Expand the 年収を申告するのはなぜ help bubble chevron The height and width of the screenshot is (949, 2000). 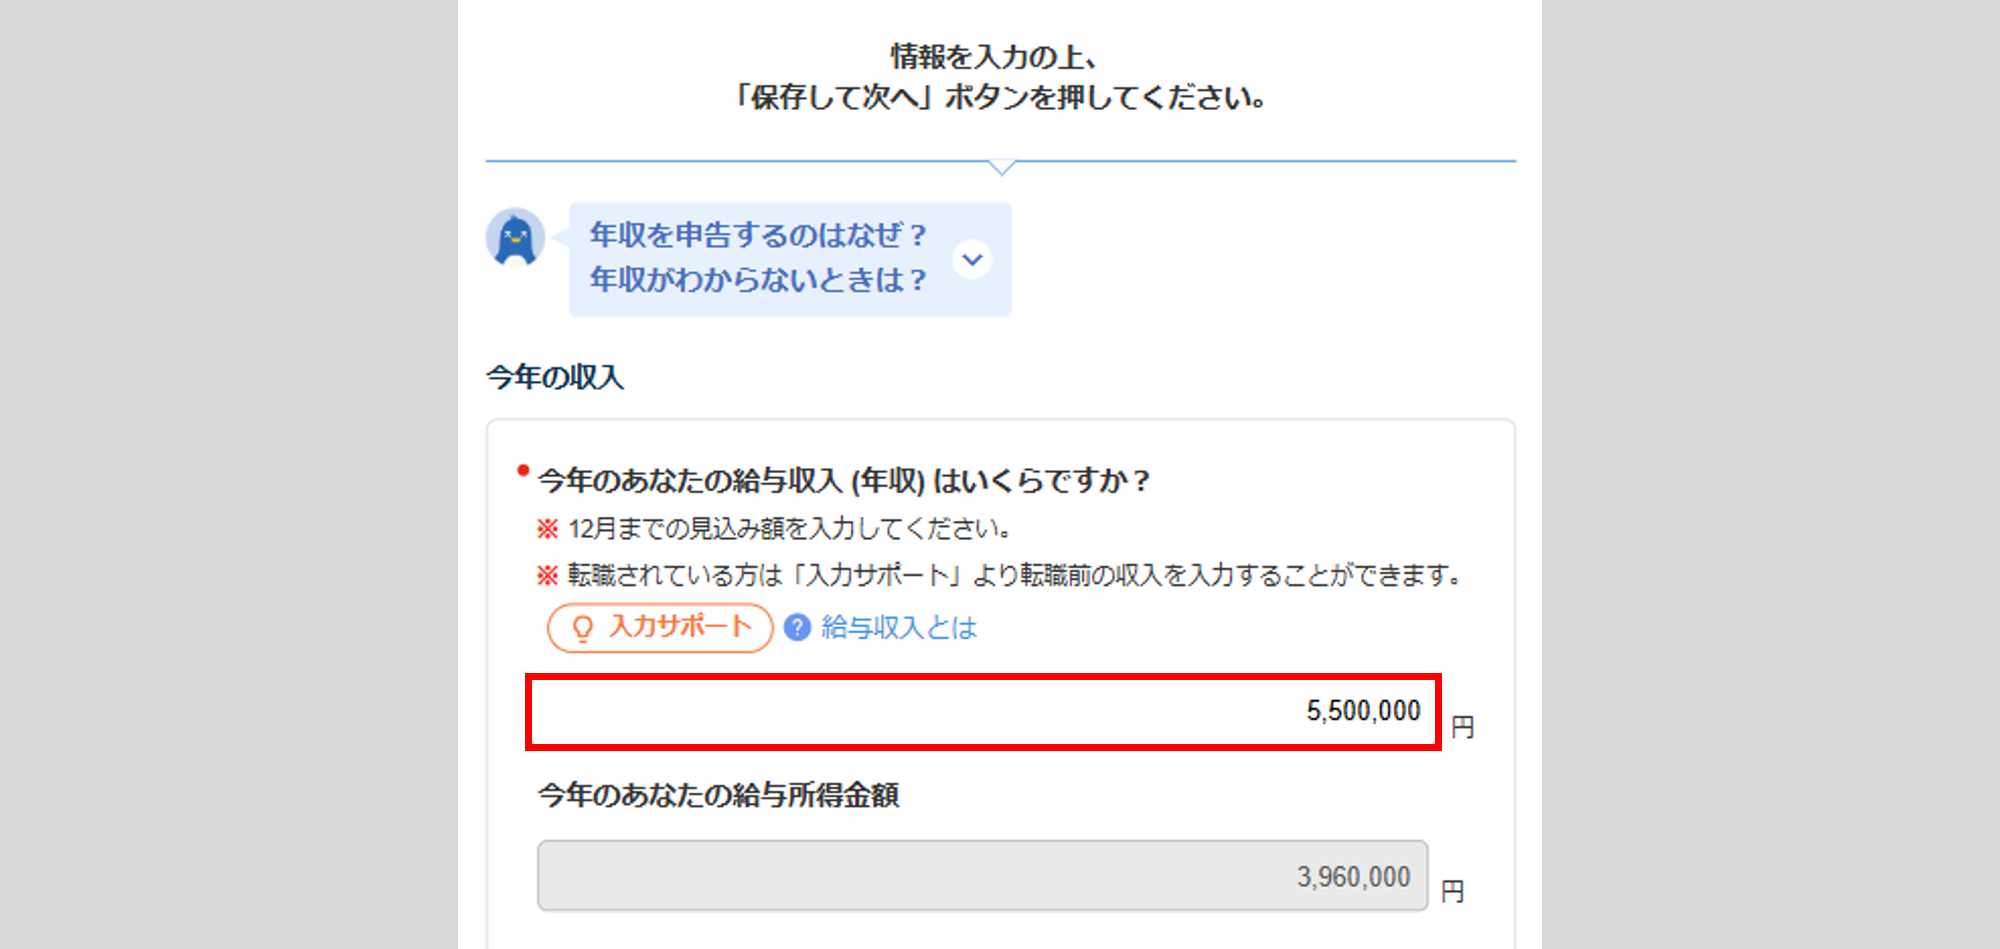click(972, 260)
